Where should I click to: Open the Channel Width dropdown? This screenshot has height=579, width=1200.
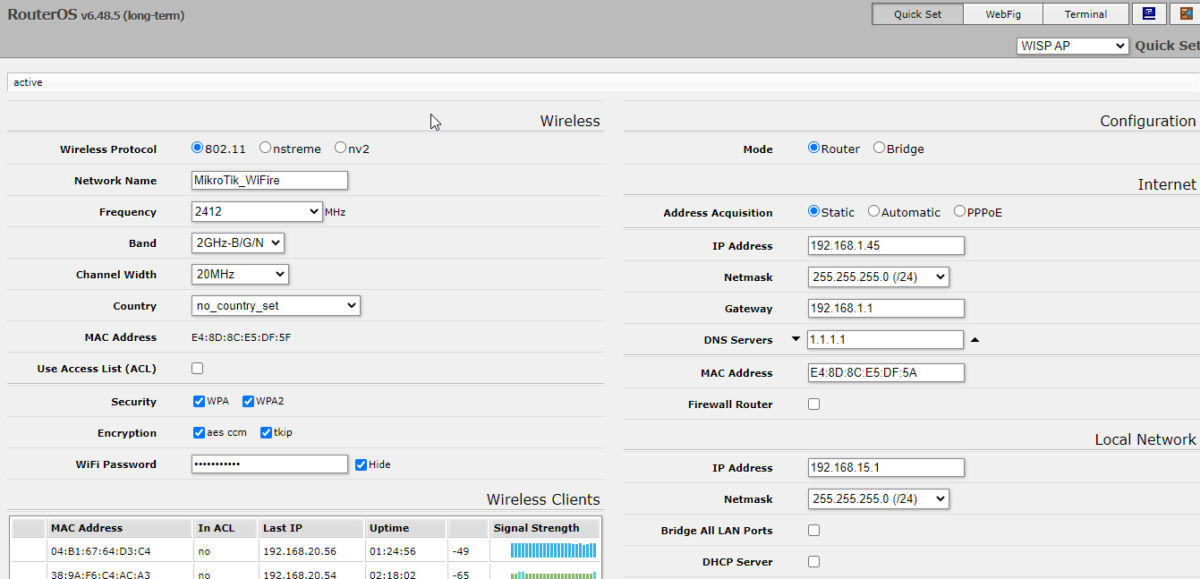pyautogui.click(x=239, y=274)
